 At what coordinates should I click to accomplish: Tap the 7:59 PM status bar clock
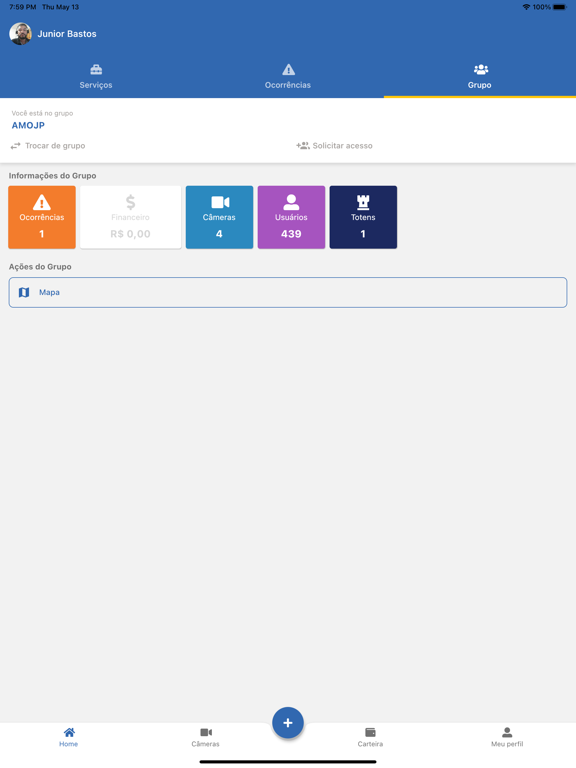pos(23,7)
